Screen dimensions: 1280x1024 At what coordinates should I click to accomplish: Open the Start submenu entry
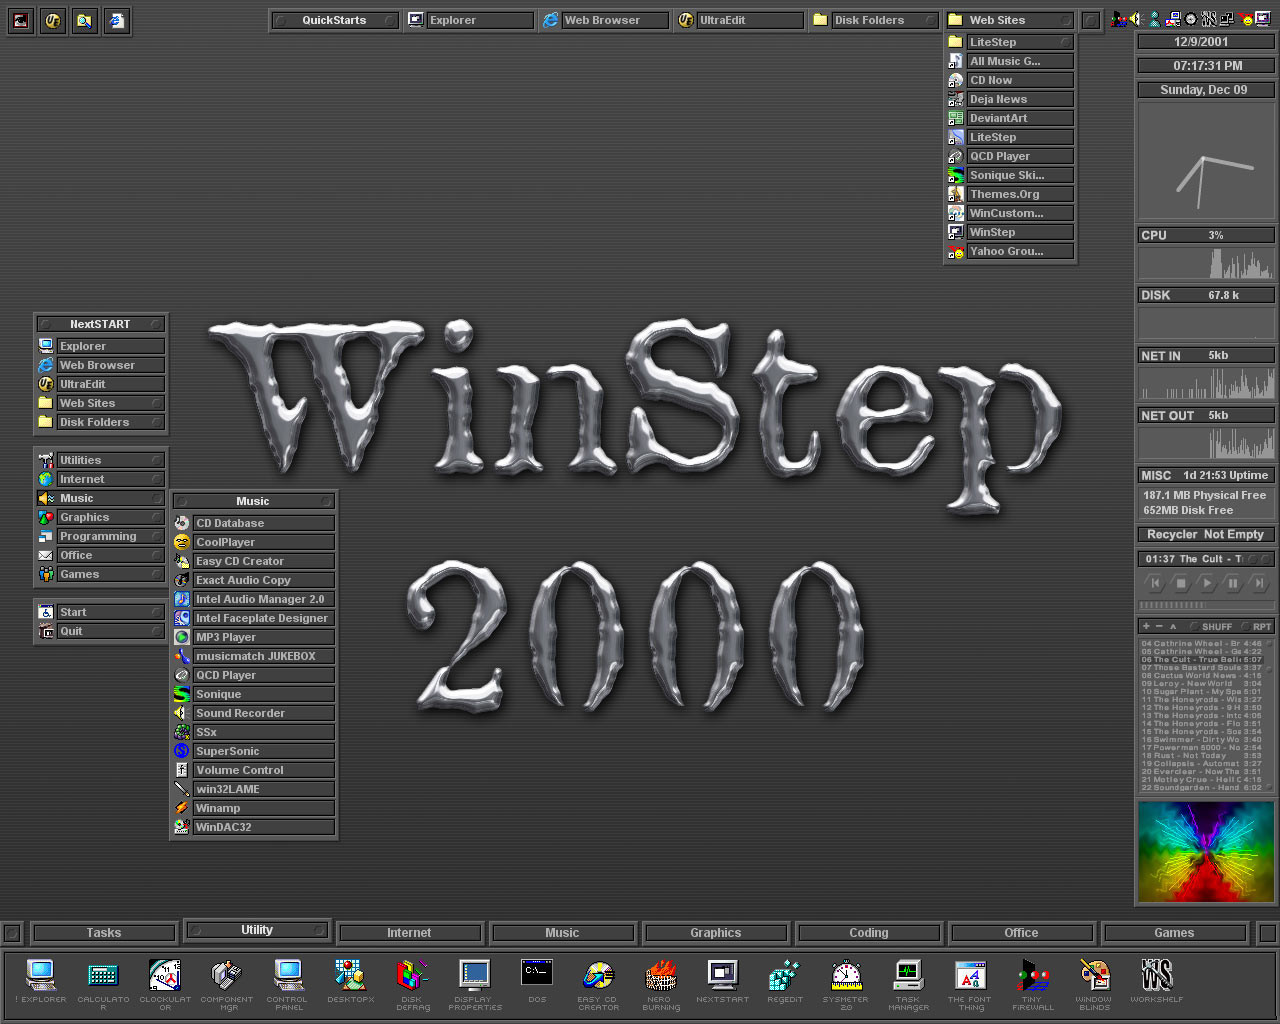pyautogui.click(x=100, y=612)
